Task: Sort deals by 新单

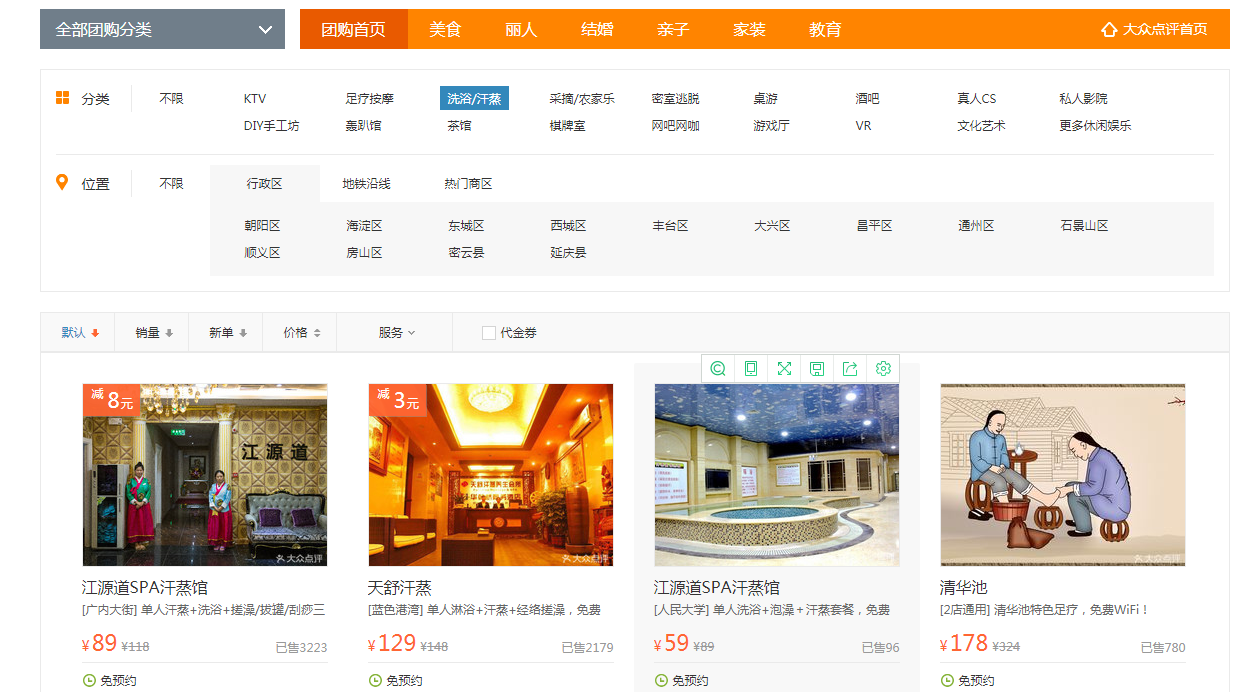Action: click(x=228, y=333)
